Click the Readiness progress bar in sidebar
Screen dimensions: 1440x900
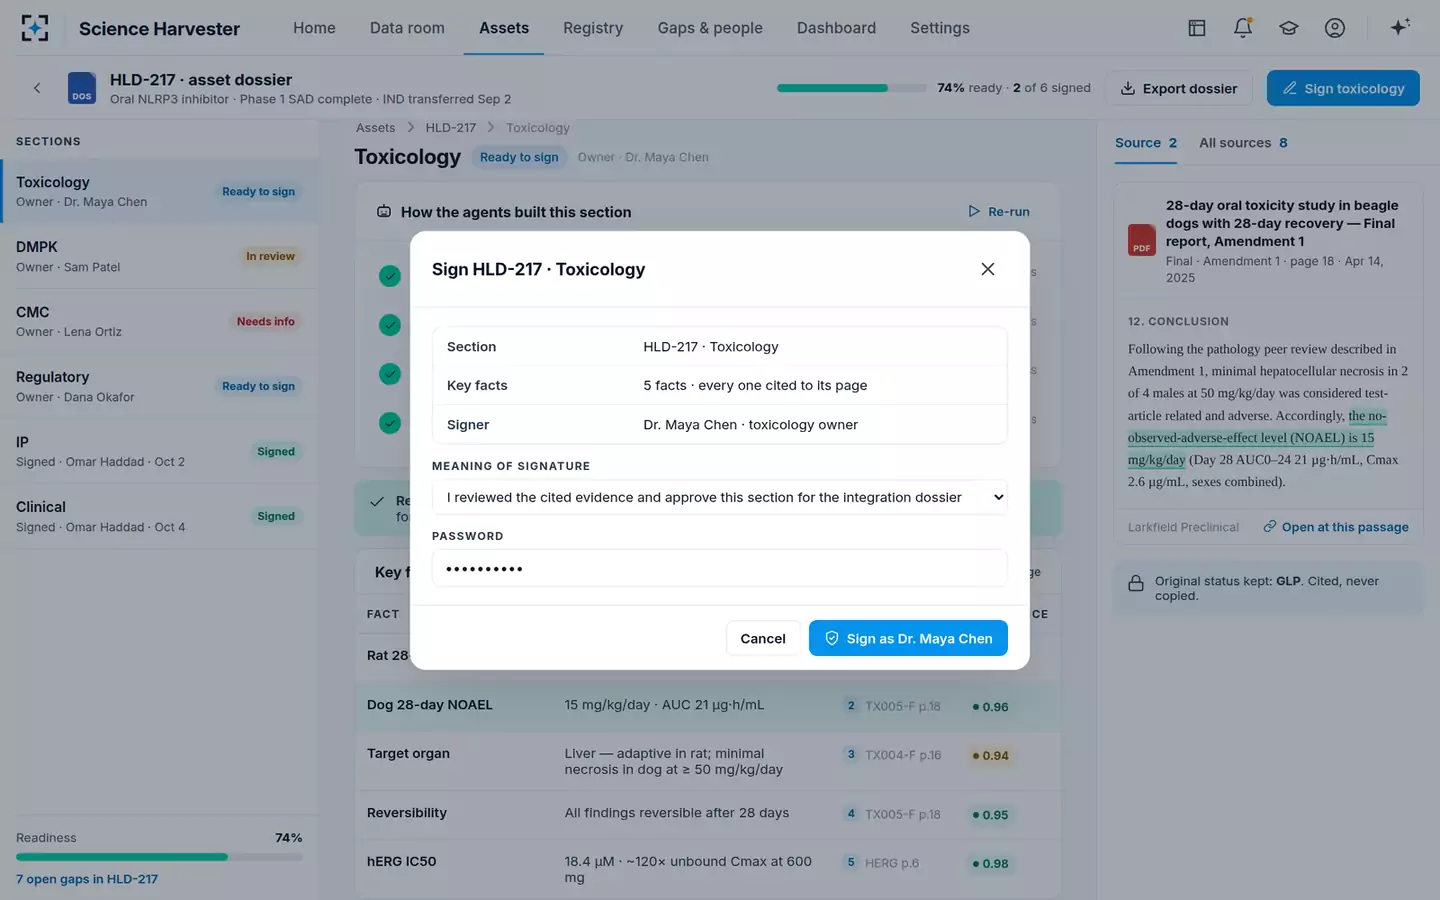159,857
